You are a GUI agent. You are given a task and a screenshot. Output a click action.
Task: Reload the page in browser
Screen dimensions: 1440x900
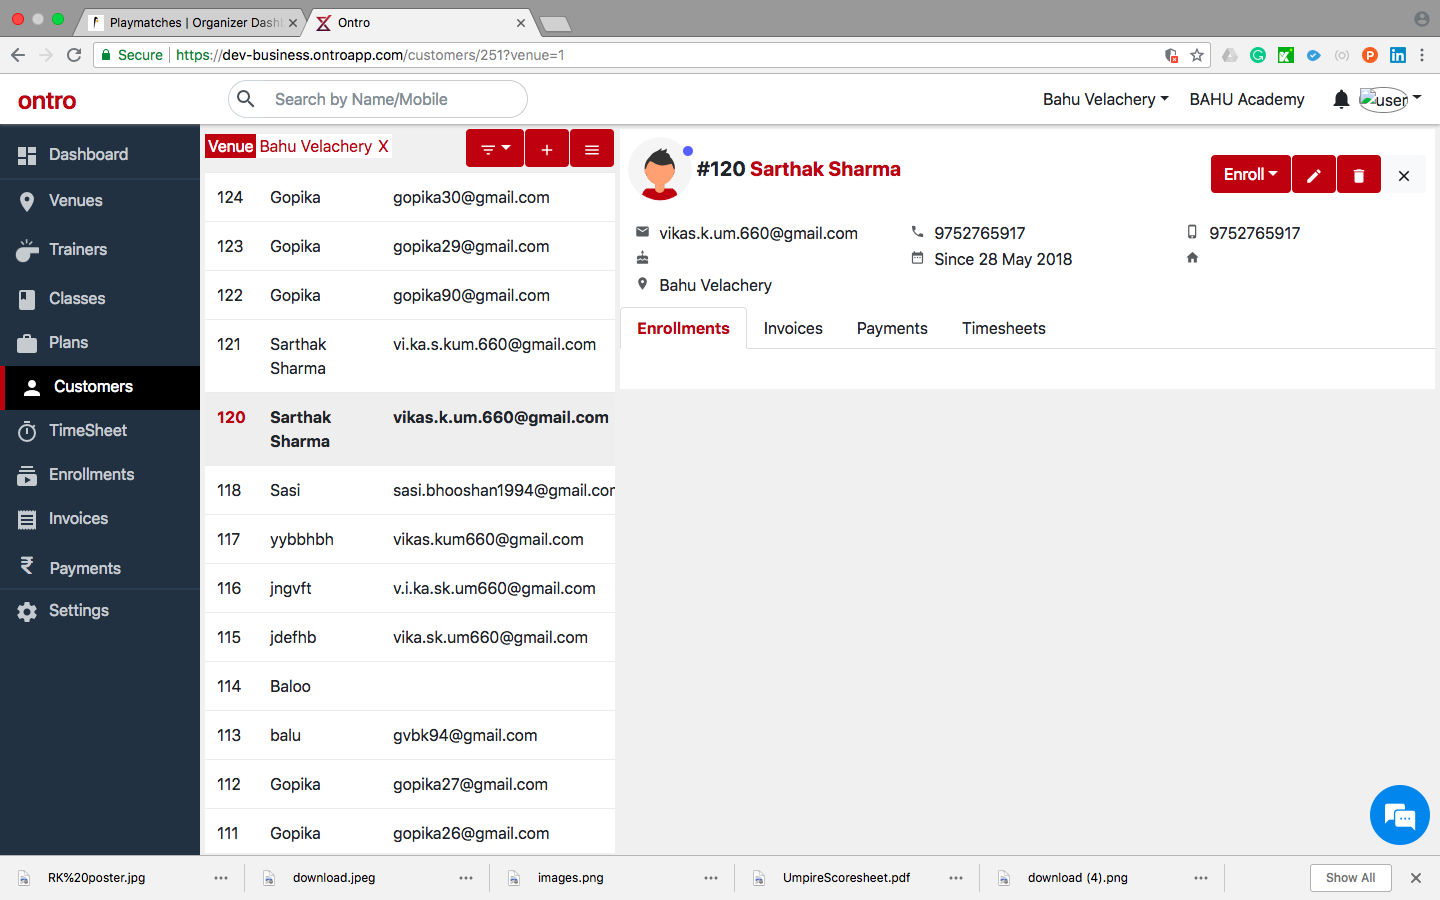pos(74,55)
